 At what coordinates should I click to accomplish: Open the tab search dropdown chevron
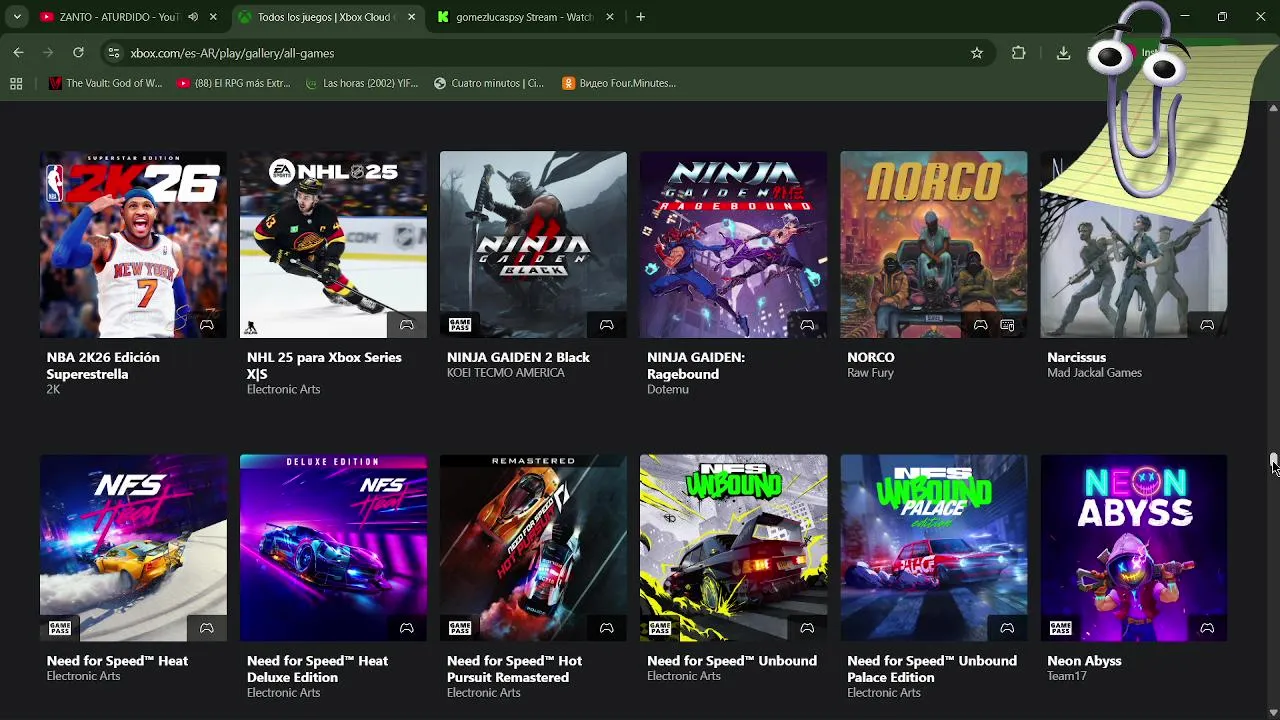click(17, 17)
